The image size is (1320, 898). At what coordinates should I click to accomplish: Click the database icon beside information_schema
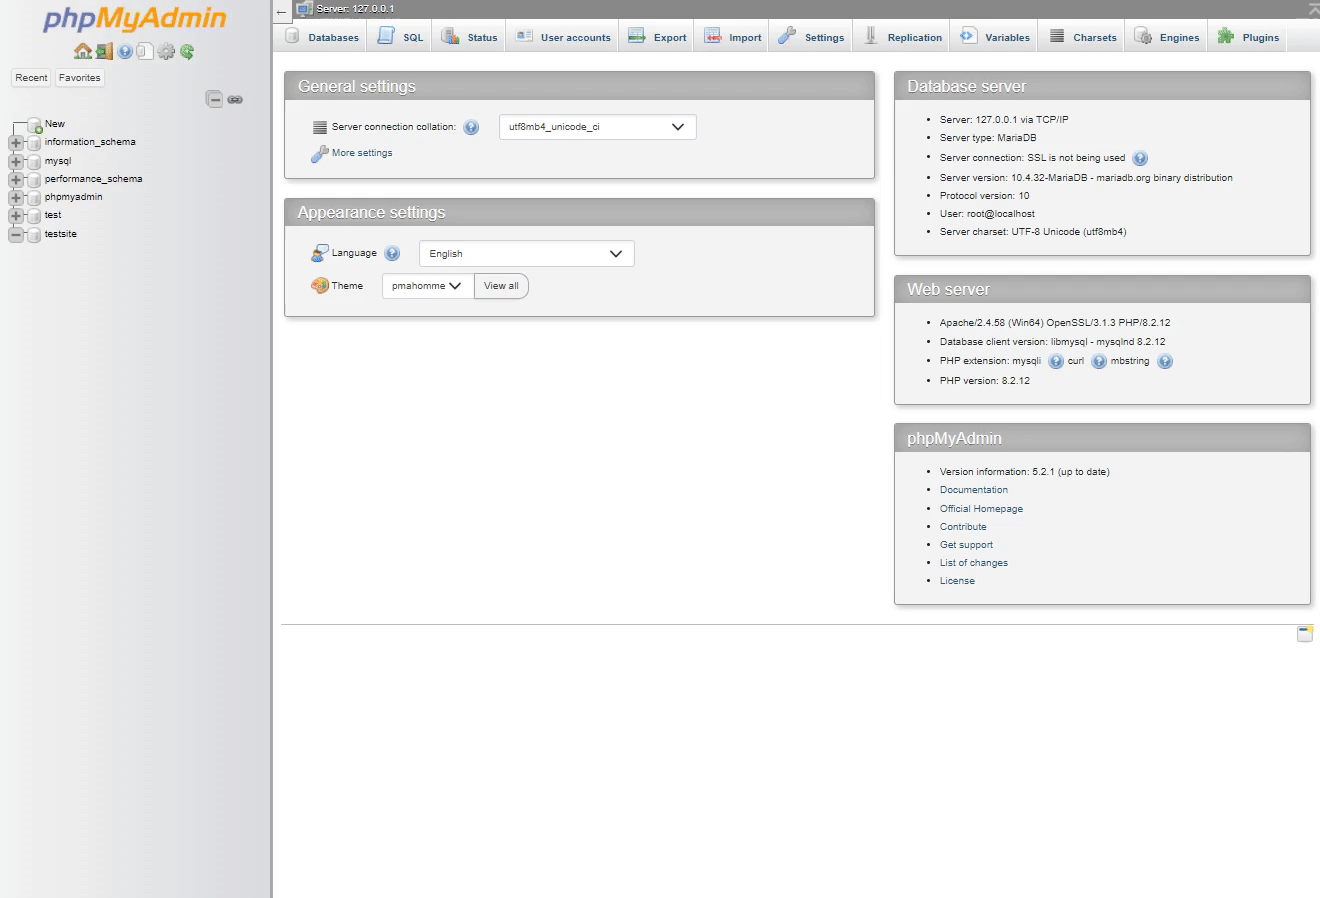[x=34, y=143]
